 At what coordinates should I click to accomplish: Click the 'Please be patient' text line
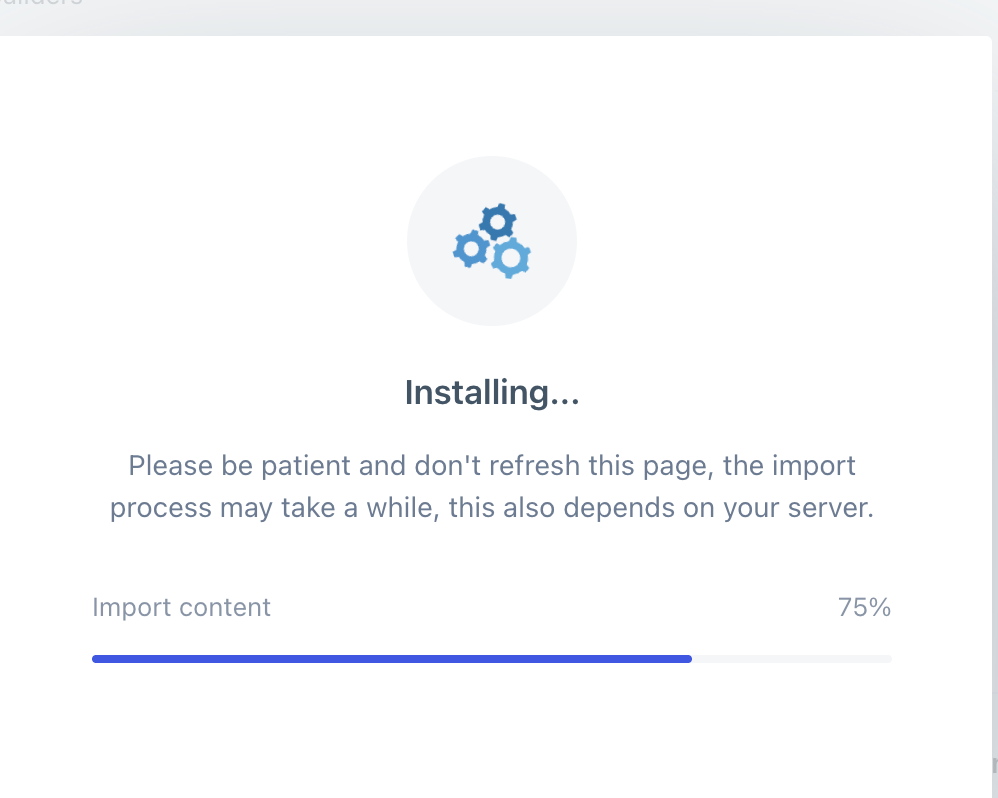[492, 466]
